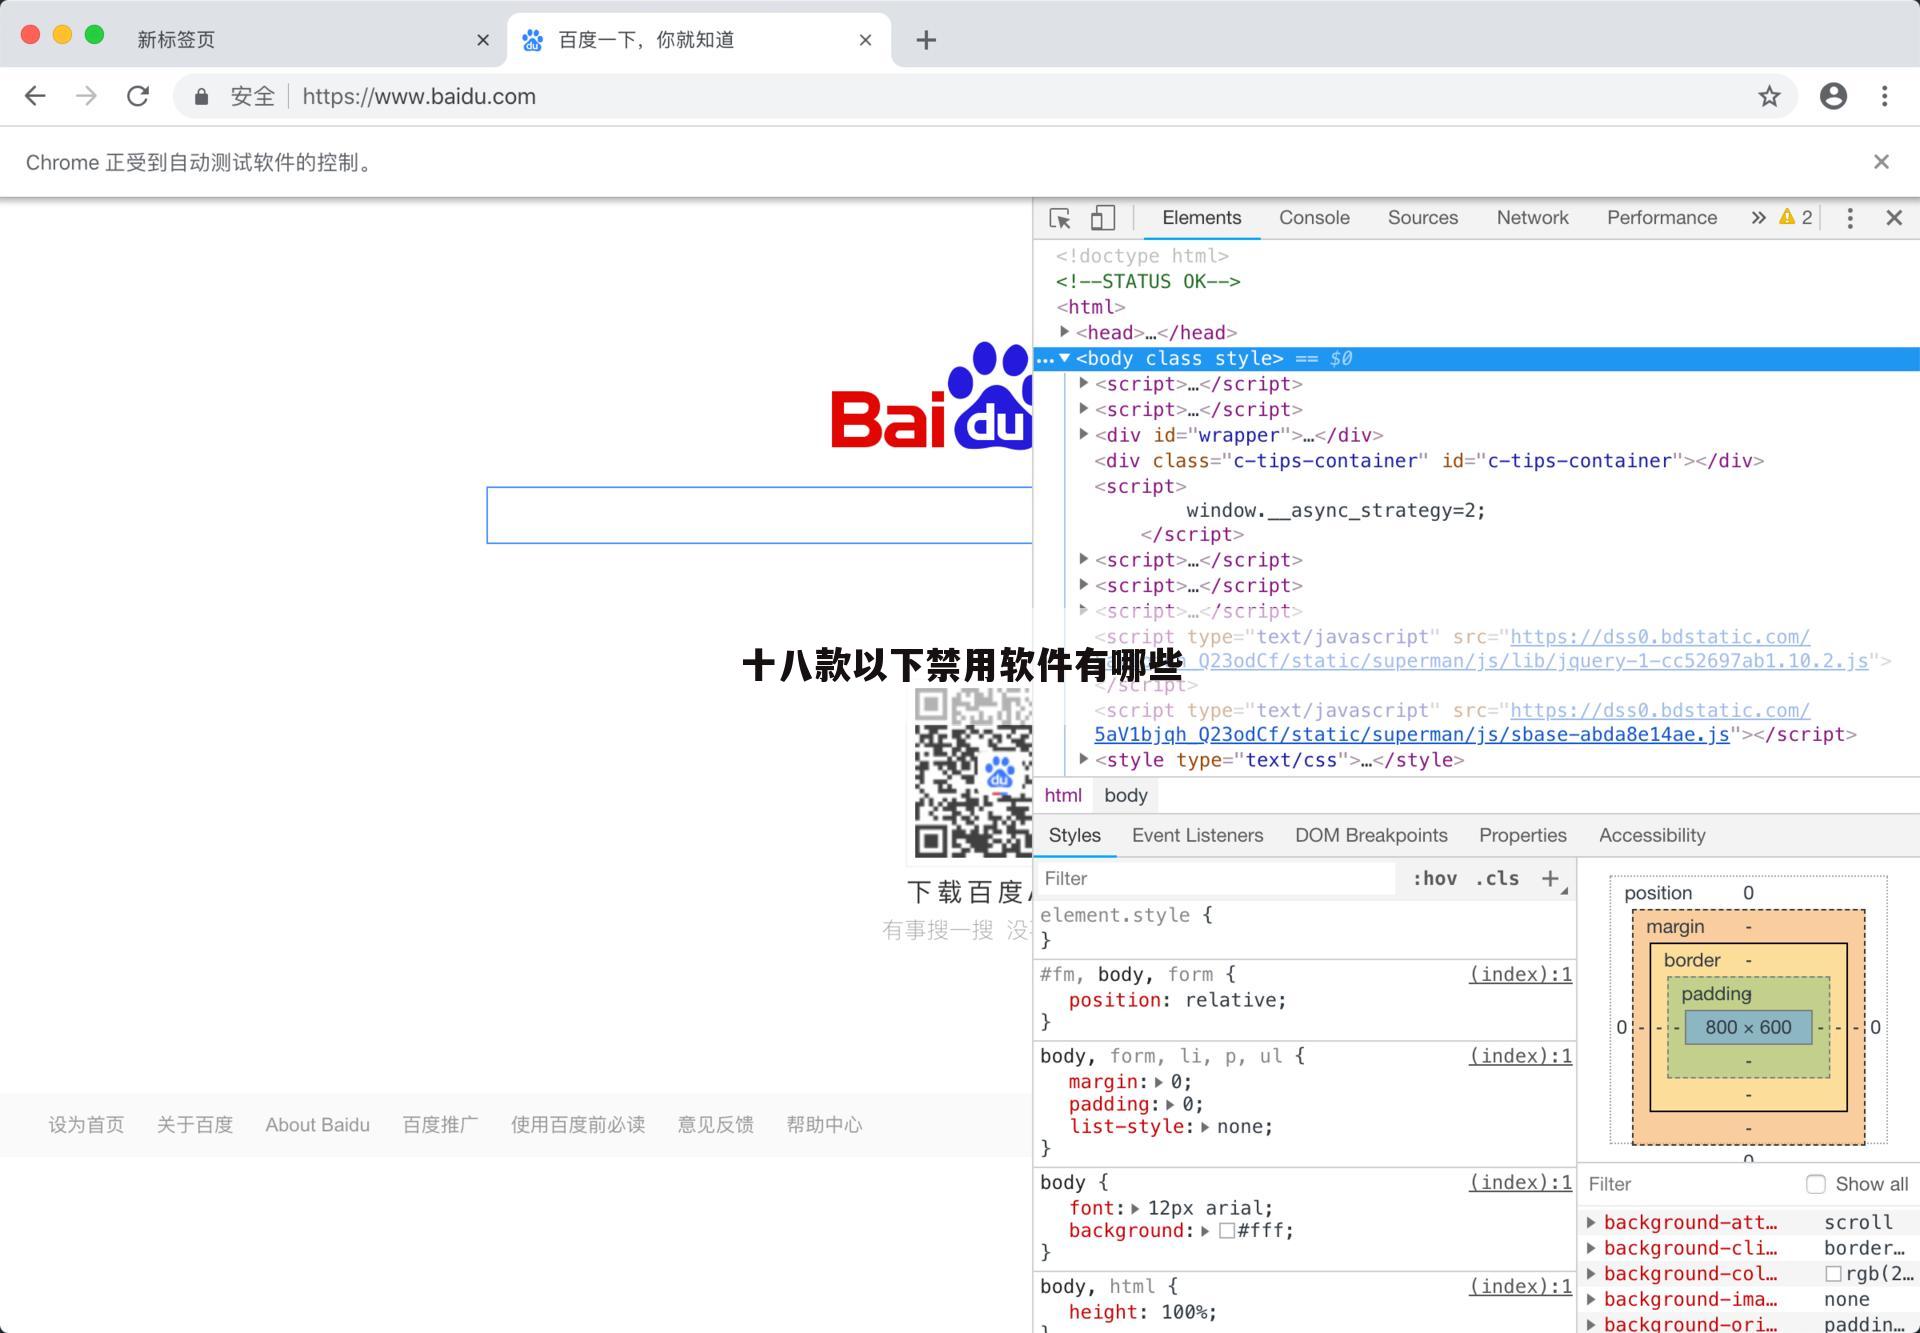Click the rgb color swatch in computed list
Viewport: 1920px width, 1333px height.
coord(1833,1274)
